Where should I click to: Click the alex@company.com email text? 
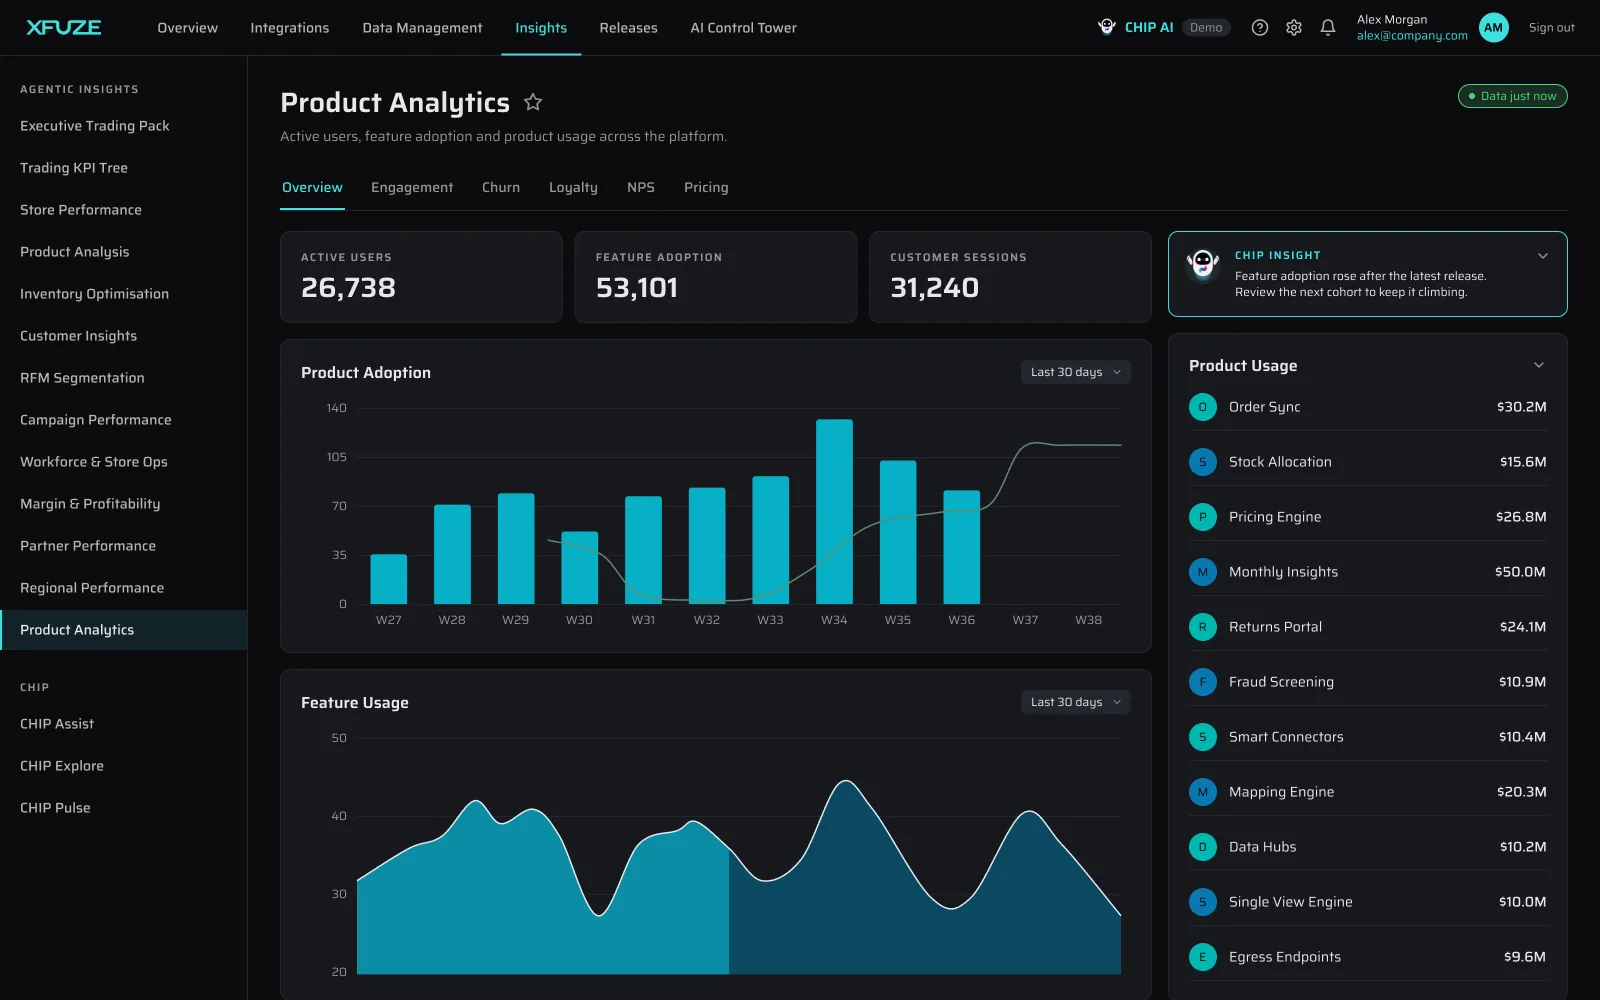tap(1412, 36)
